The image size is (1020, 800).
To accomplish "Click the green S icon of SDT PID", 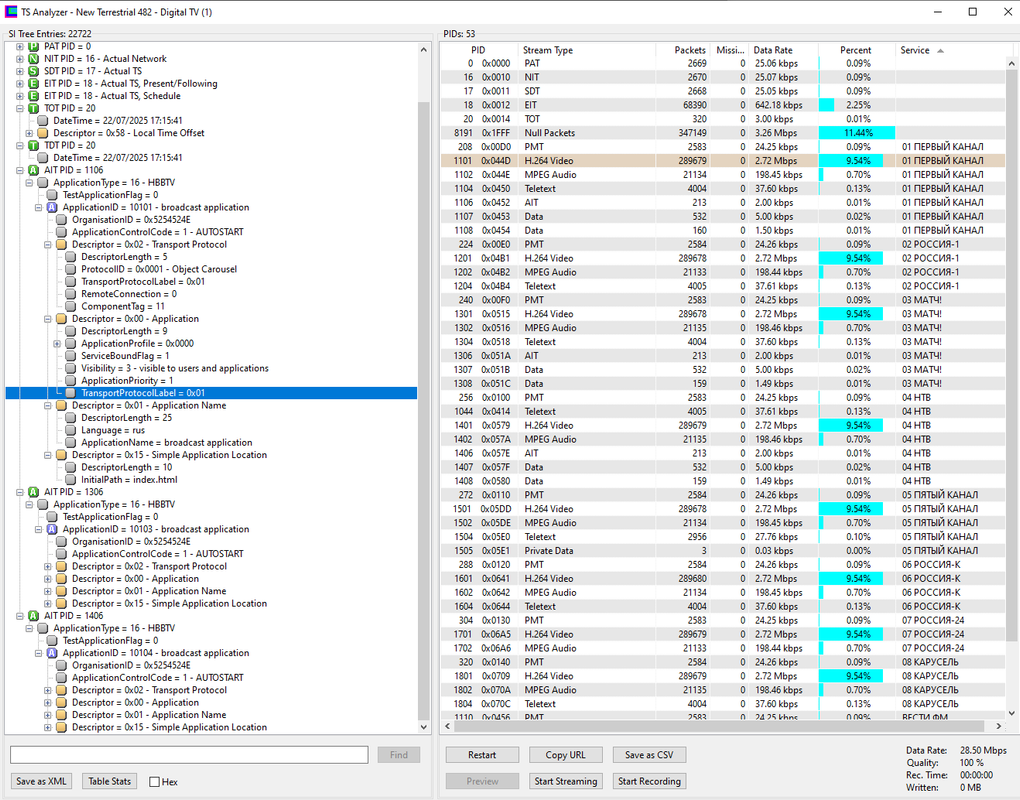I will 33,72.
